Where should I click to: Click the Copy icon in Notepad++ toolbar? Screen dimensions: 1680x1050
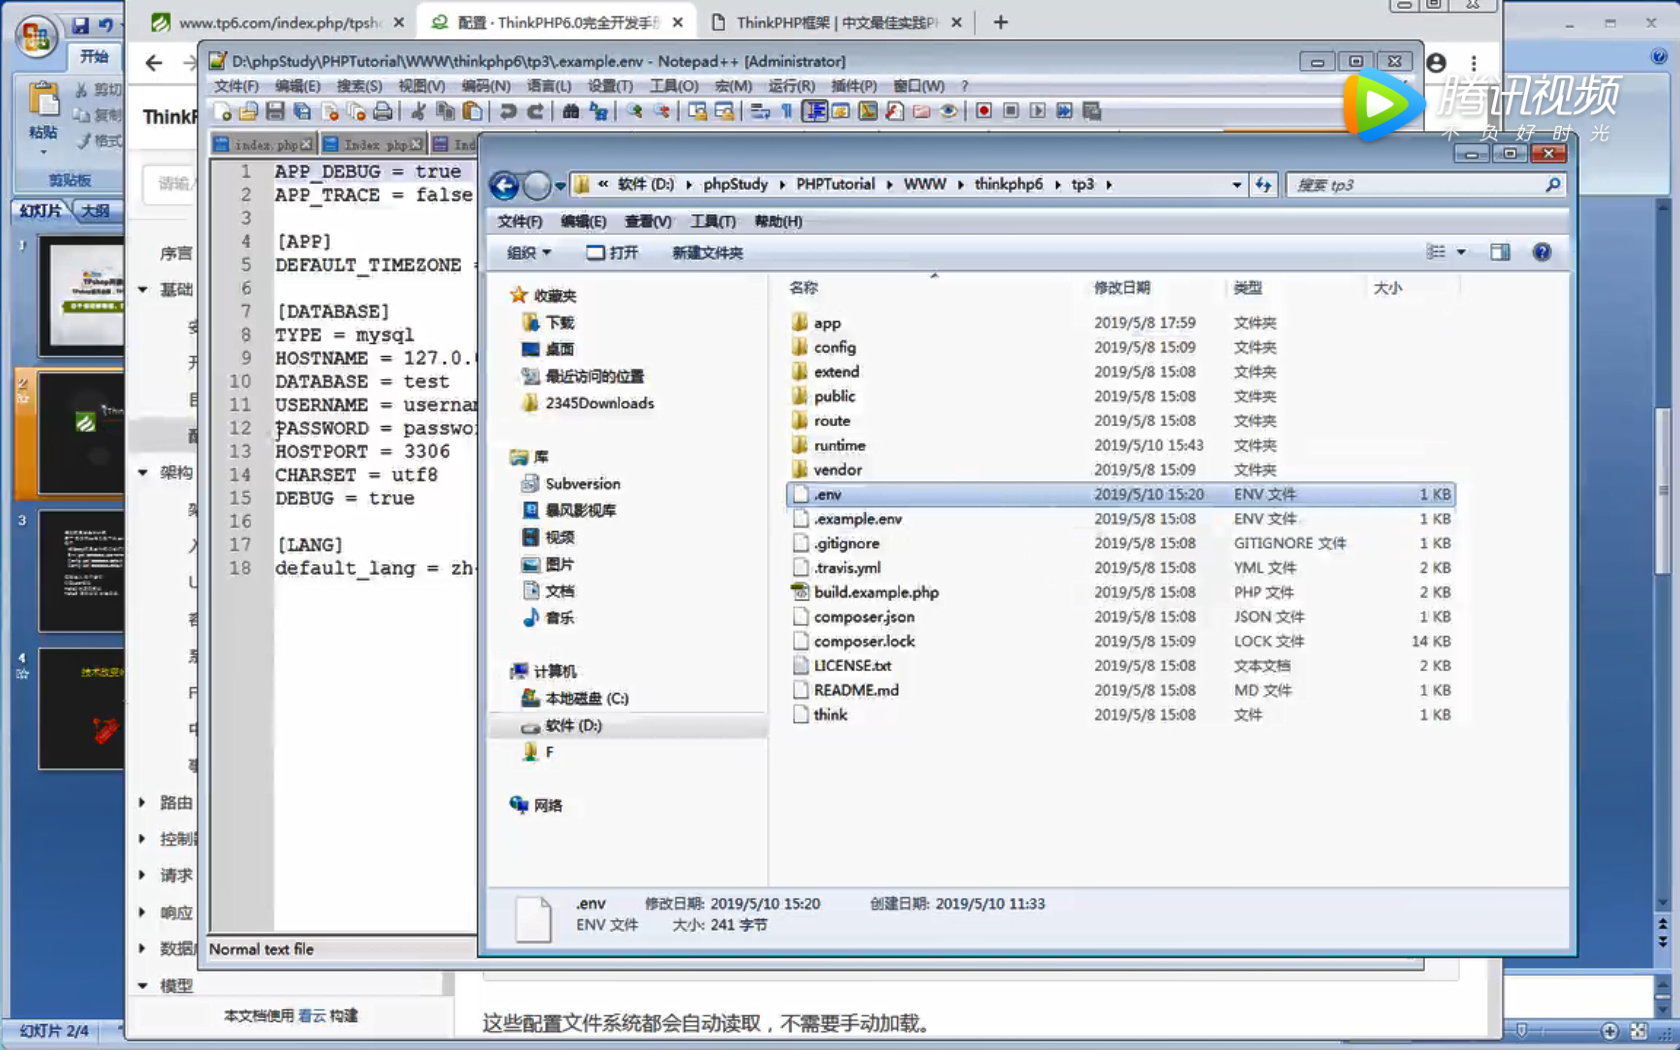pyautogui.click(x=445, y=111)
